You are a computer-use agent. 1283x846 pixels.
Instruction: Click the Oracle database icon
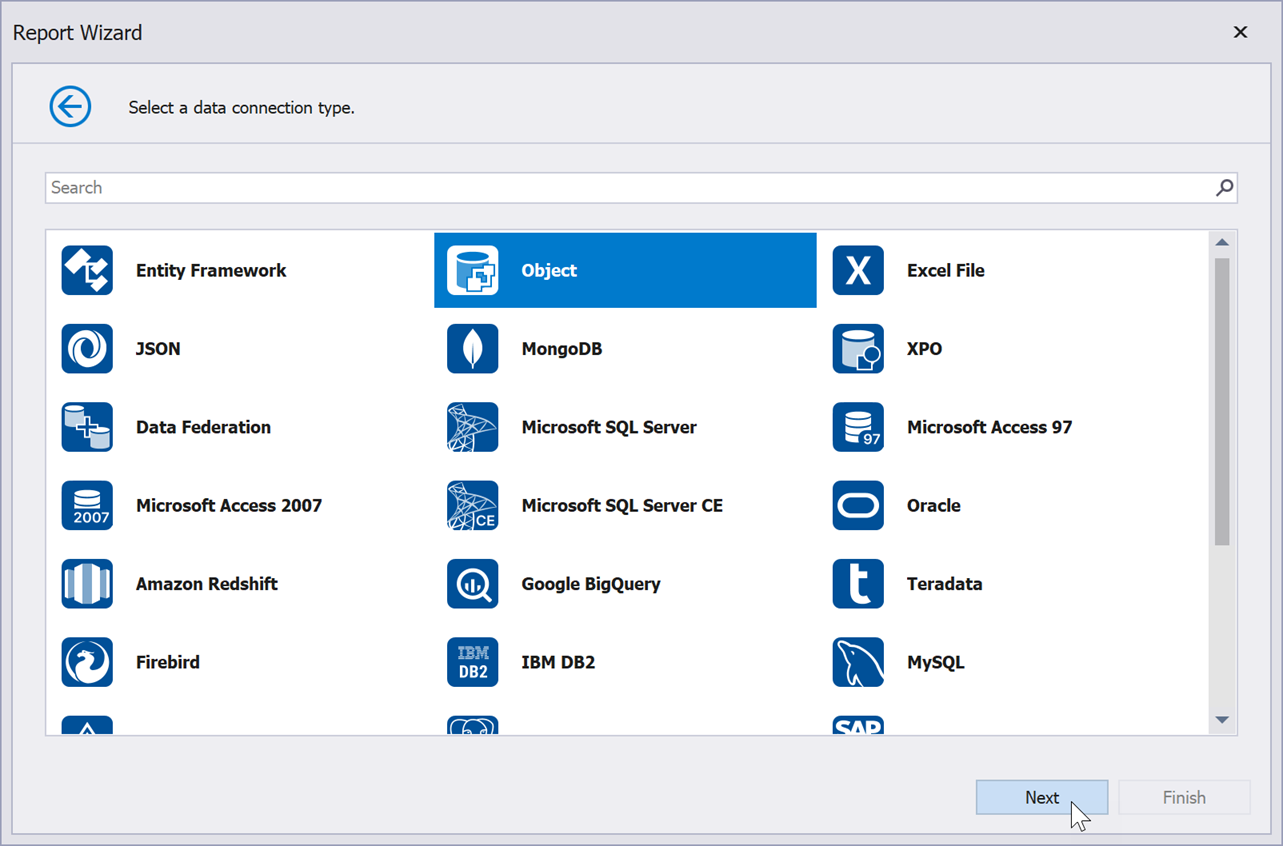click(857, 505)
